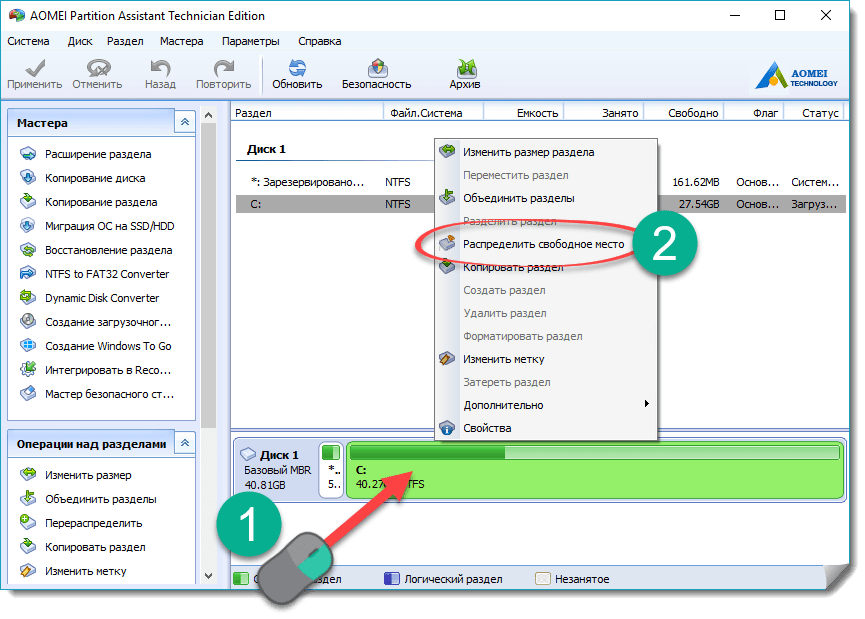Open the Справка menu
Screen dimensions: 865x619
pos(319,41)
